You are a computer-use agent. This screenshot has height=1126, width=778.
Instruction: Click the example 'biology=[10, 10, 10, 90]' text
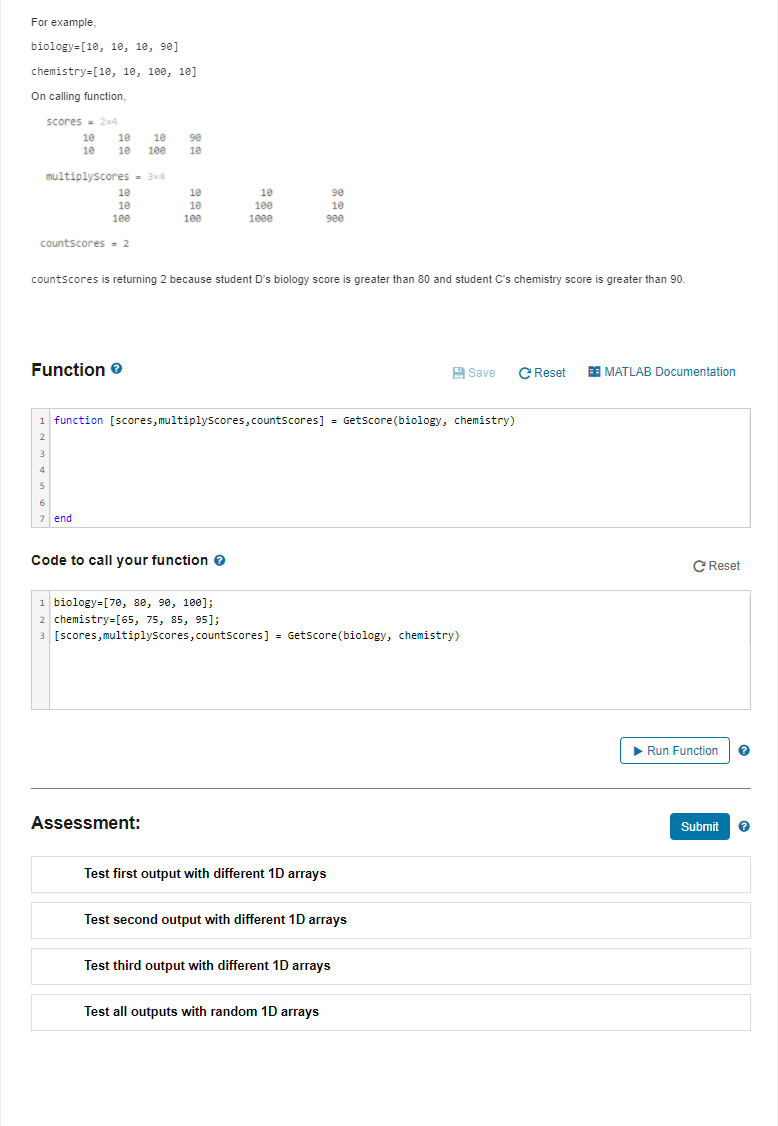point(105,47)
